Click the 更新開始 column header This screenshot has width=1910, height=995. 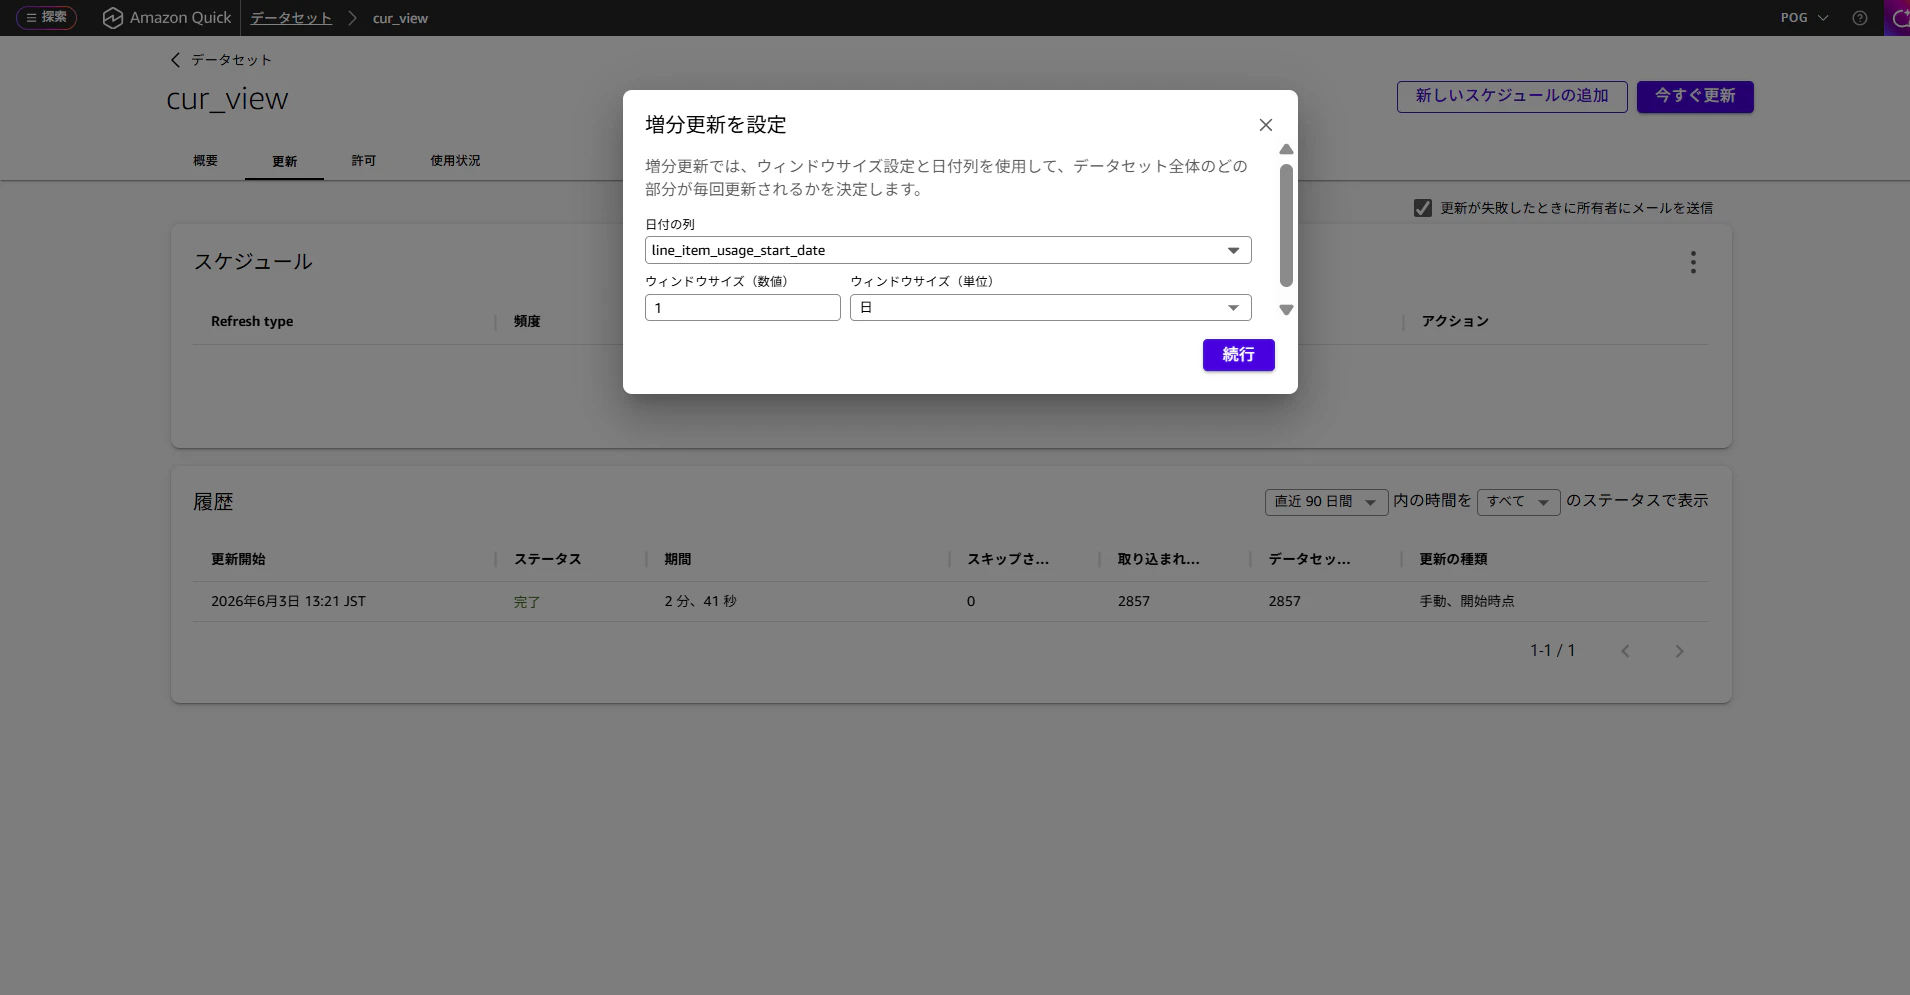(x=238, y=559)
